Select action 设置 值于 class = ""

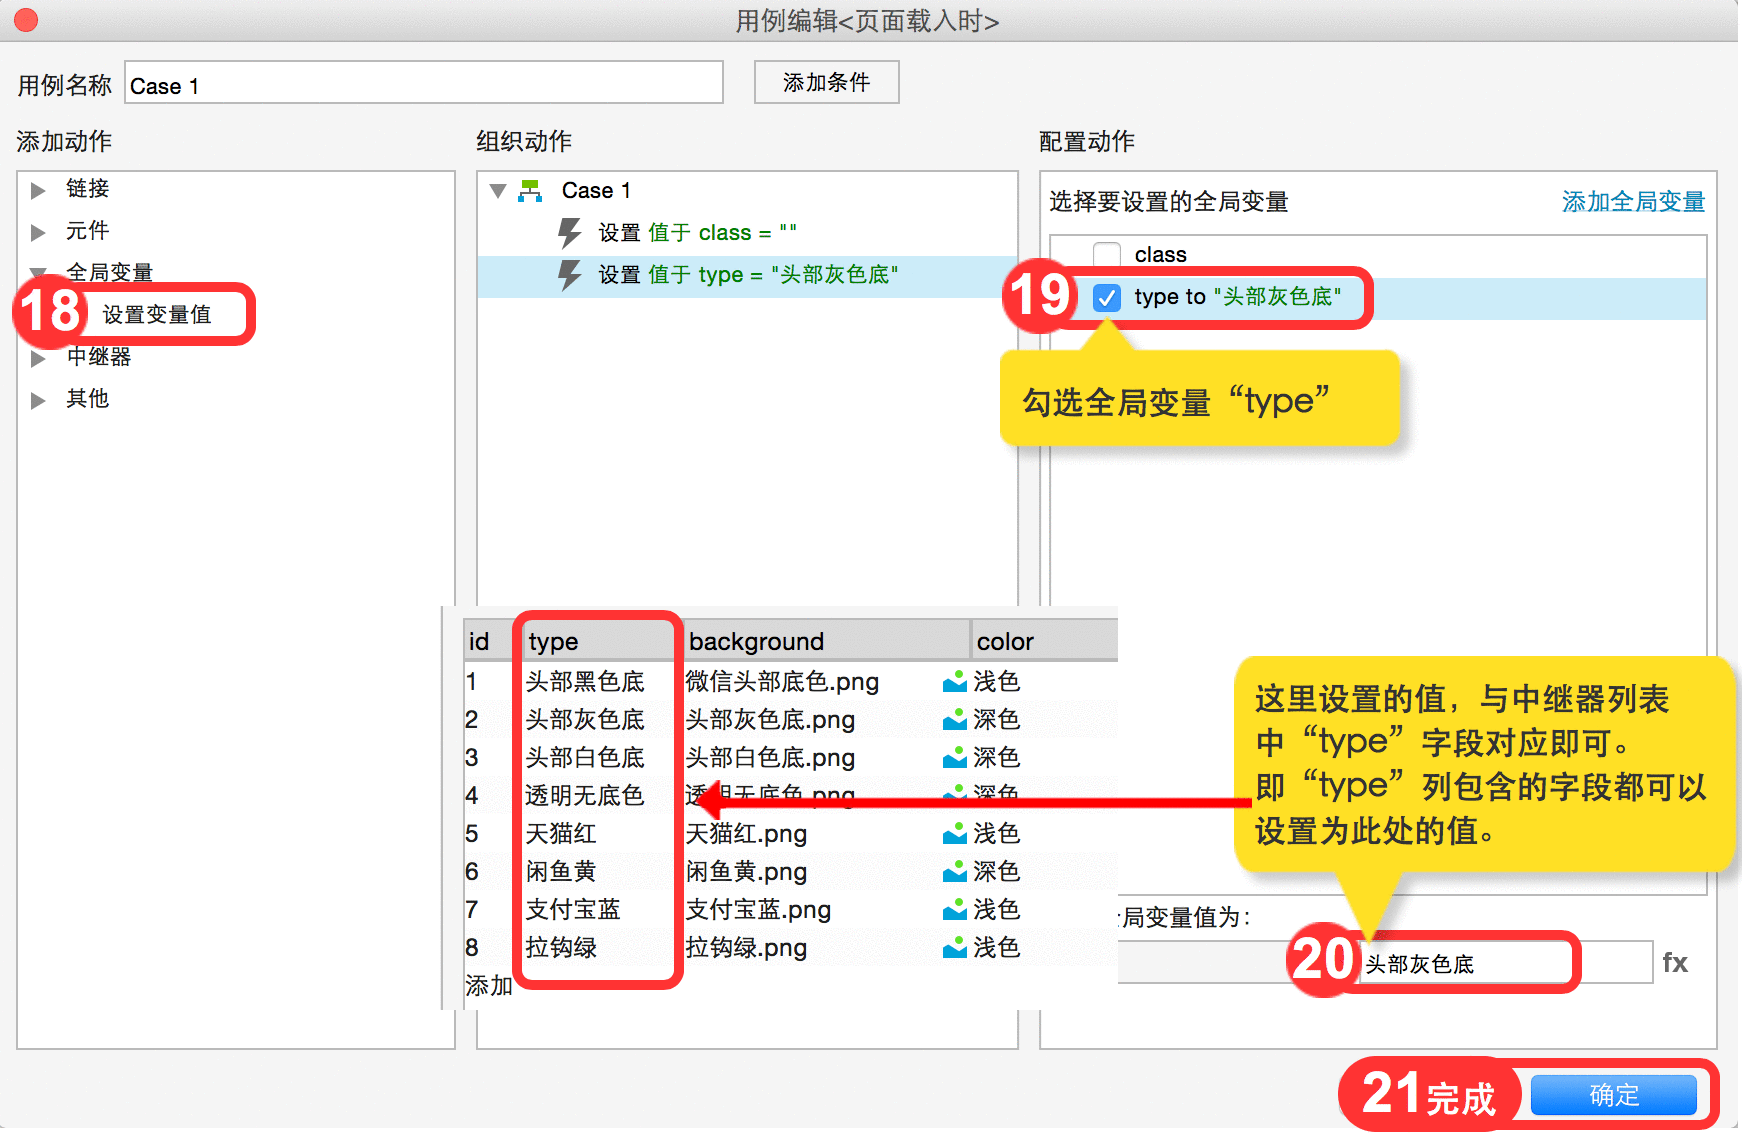tap(697, 233)
